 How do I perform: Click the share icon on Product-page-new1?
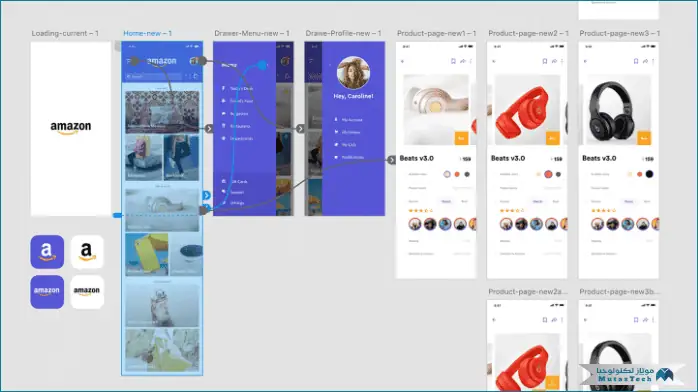pyautogui.click(x=463, y=61)
